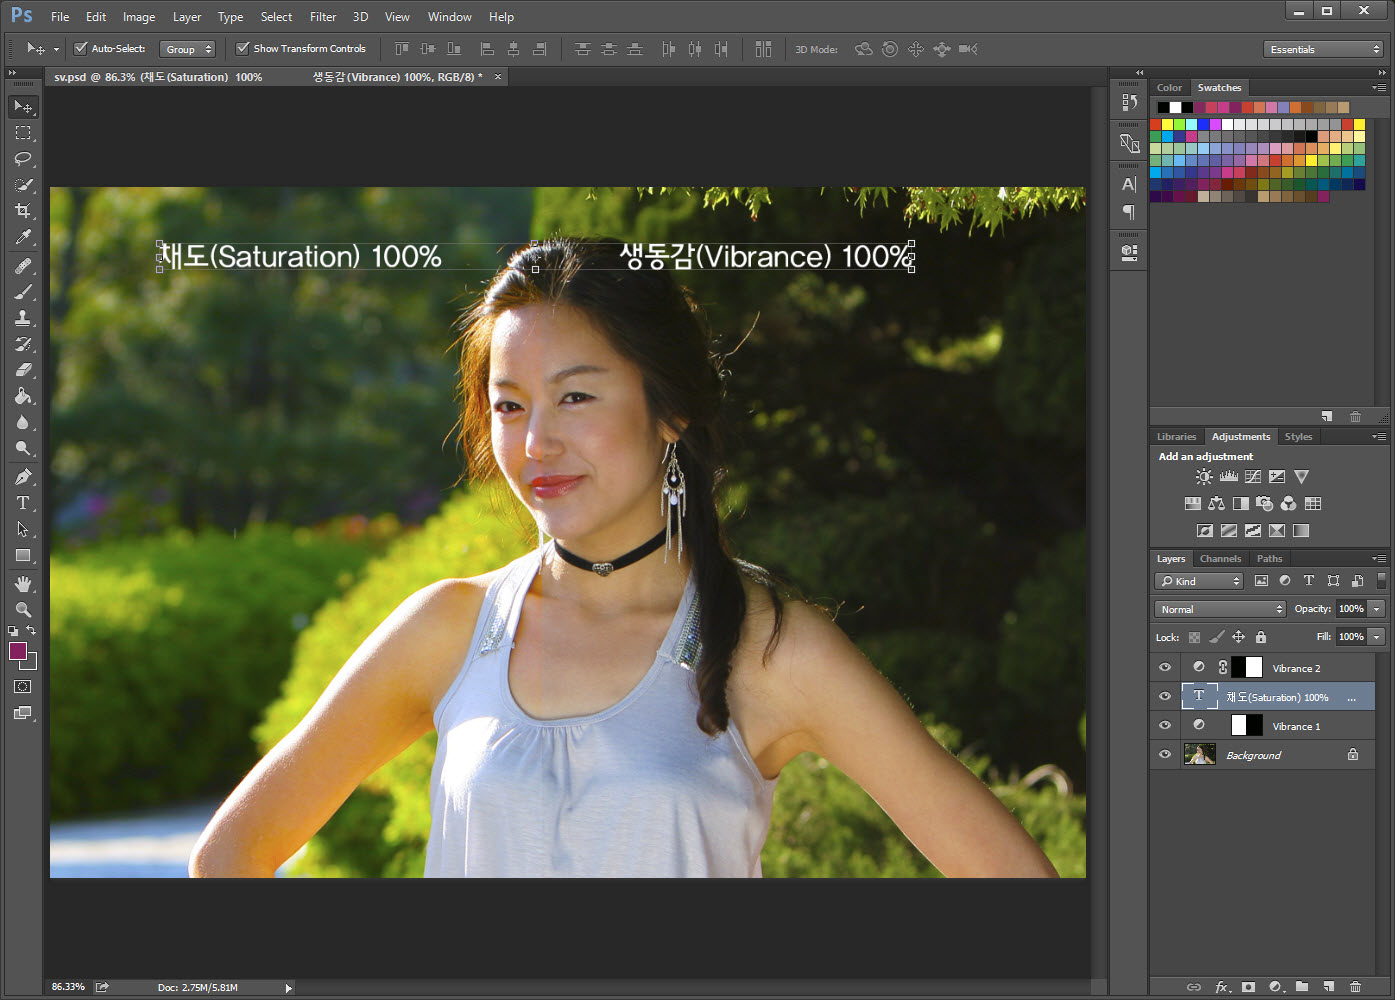Switch to the Paths tab
Screen dimensions: 1395x1000
click(1270, 559)
